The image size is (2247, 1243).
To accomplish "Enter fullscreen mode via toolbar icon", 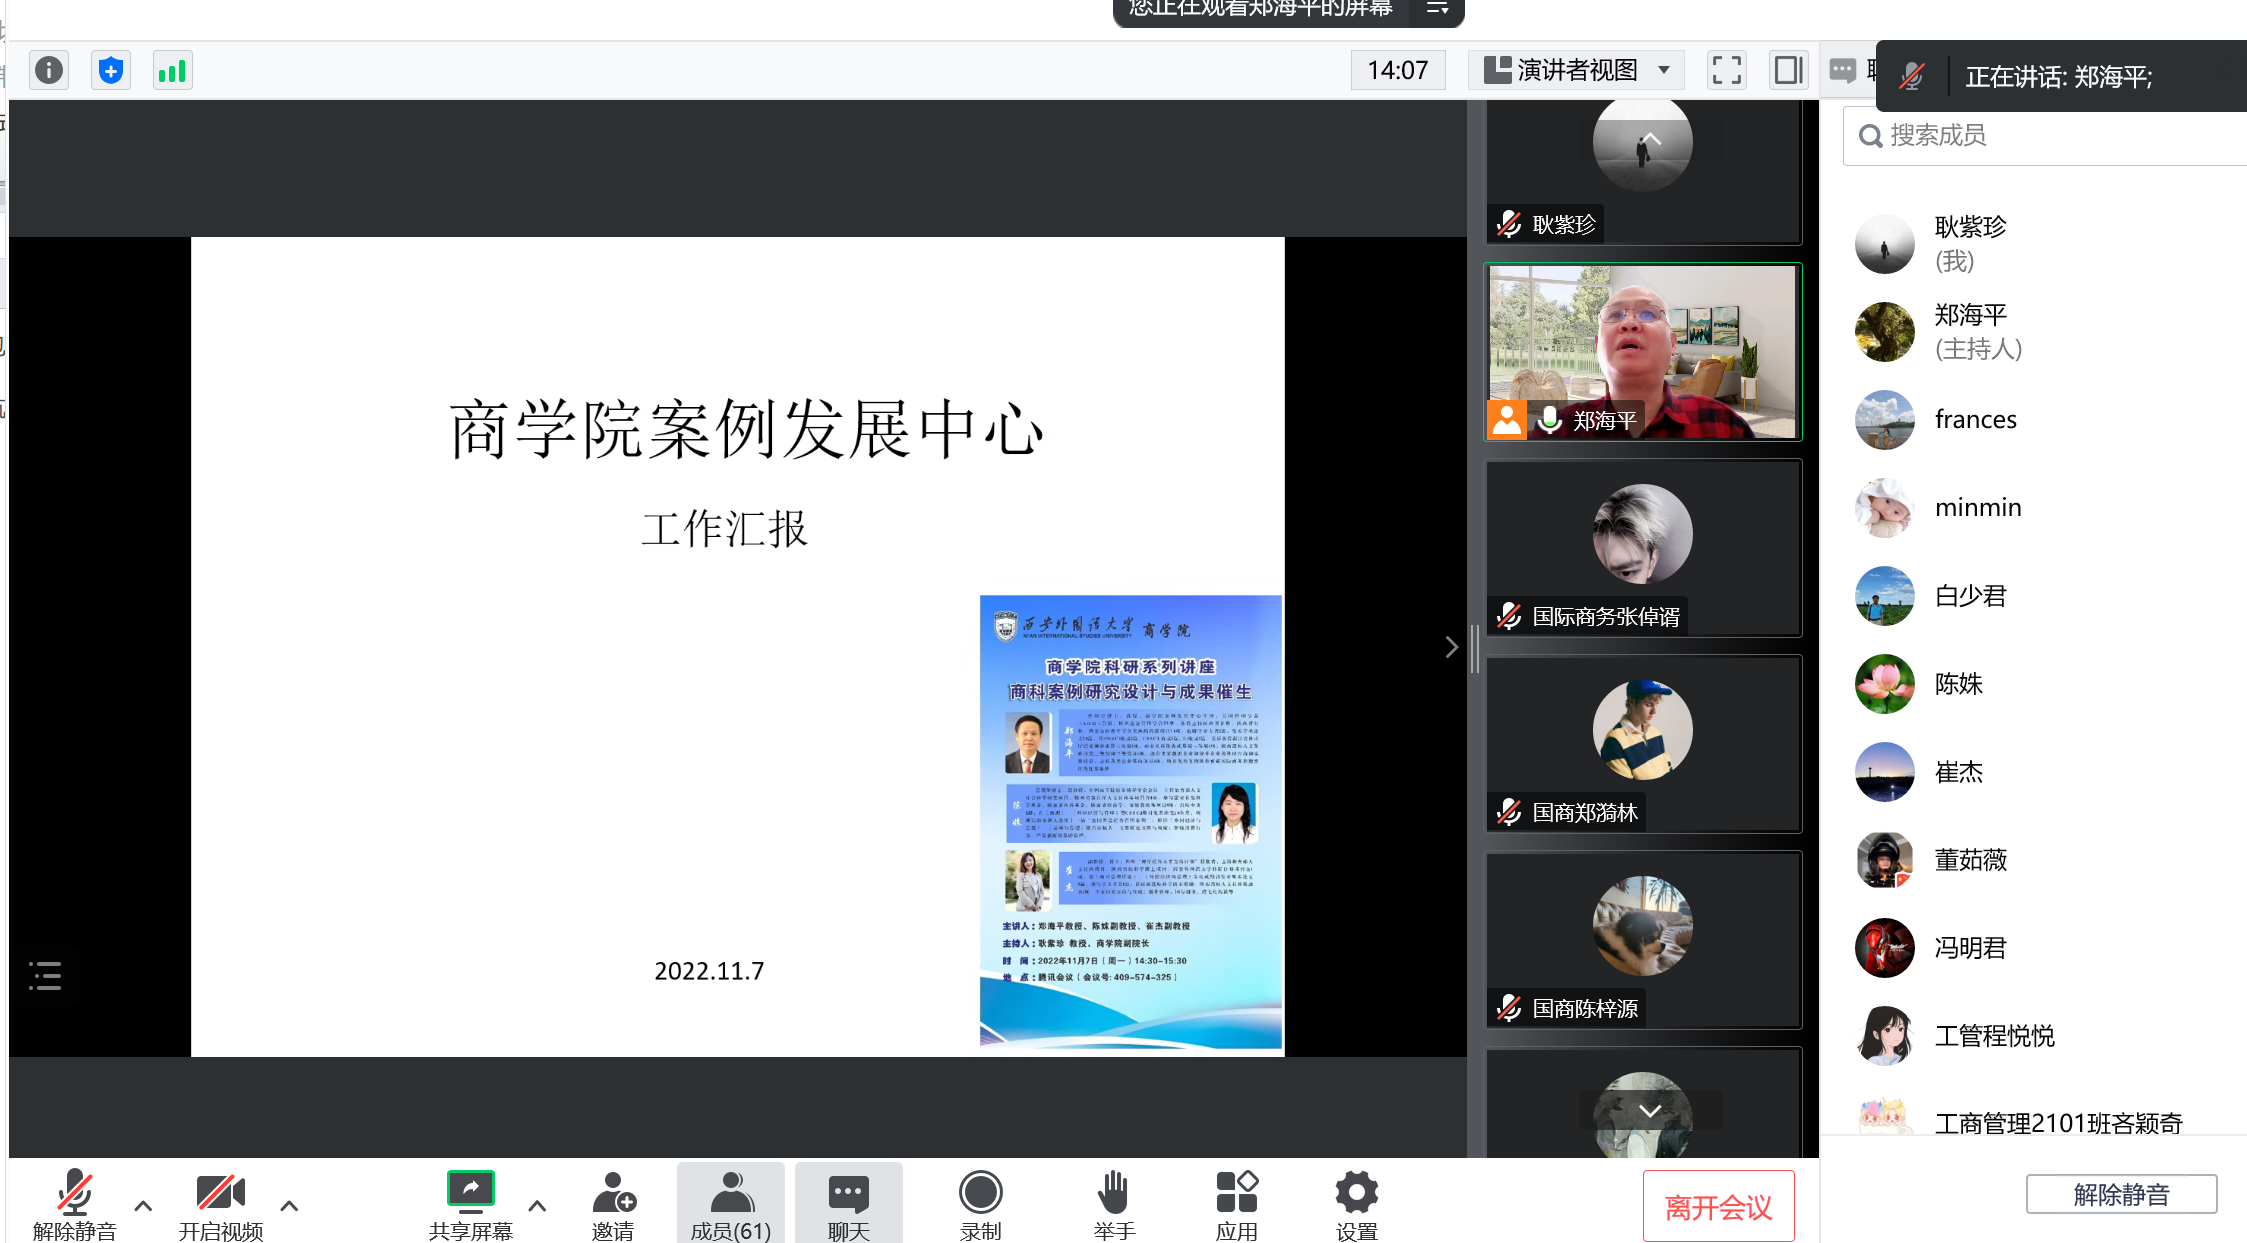I will (1726, 70).
